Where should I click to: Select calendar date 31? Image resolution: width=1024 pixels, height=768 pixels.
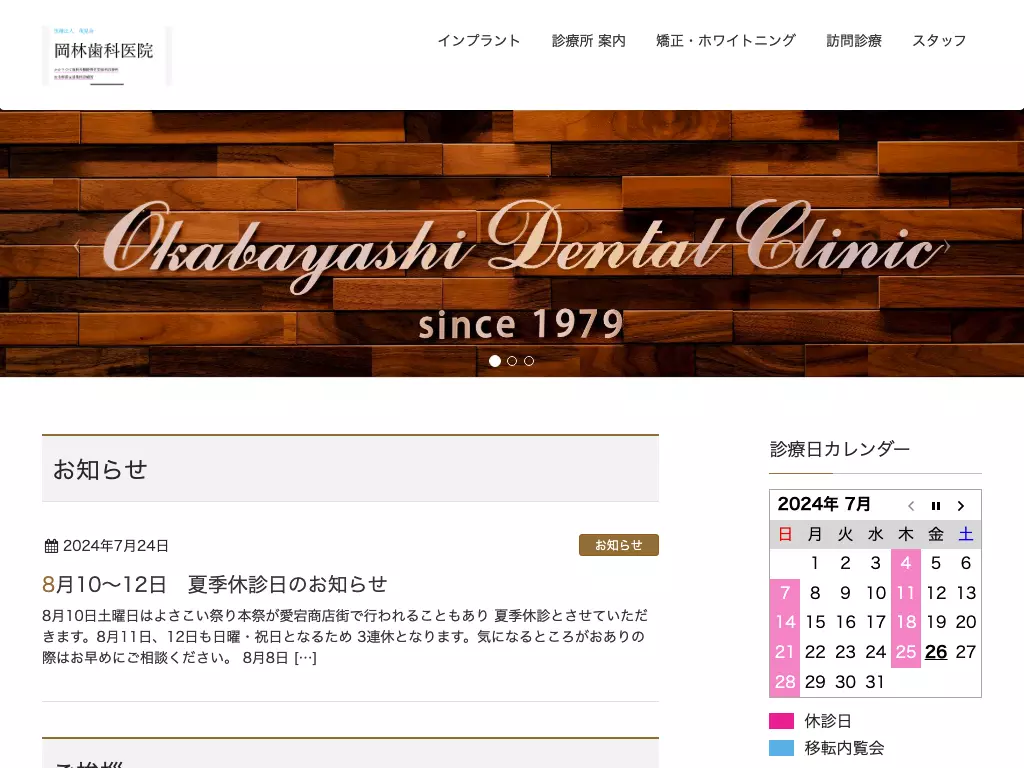click(875, 682)
